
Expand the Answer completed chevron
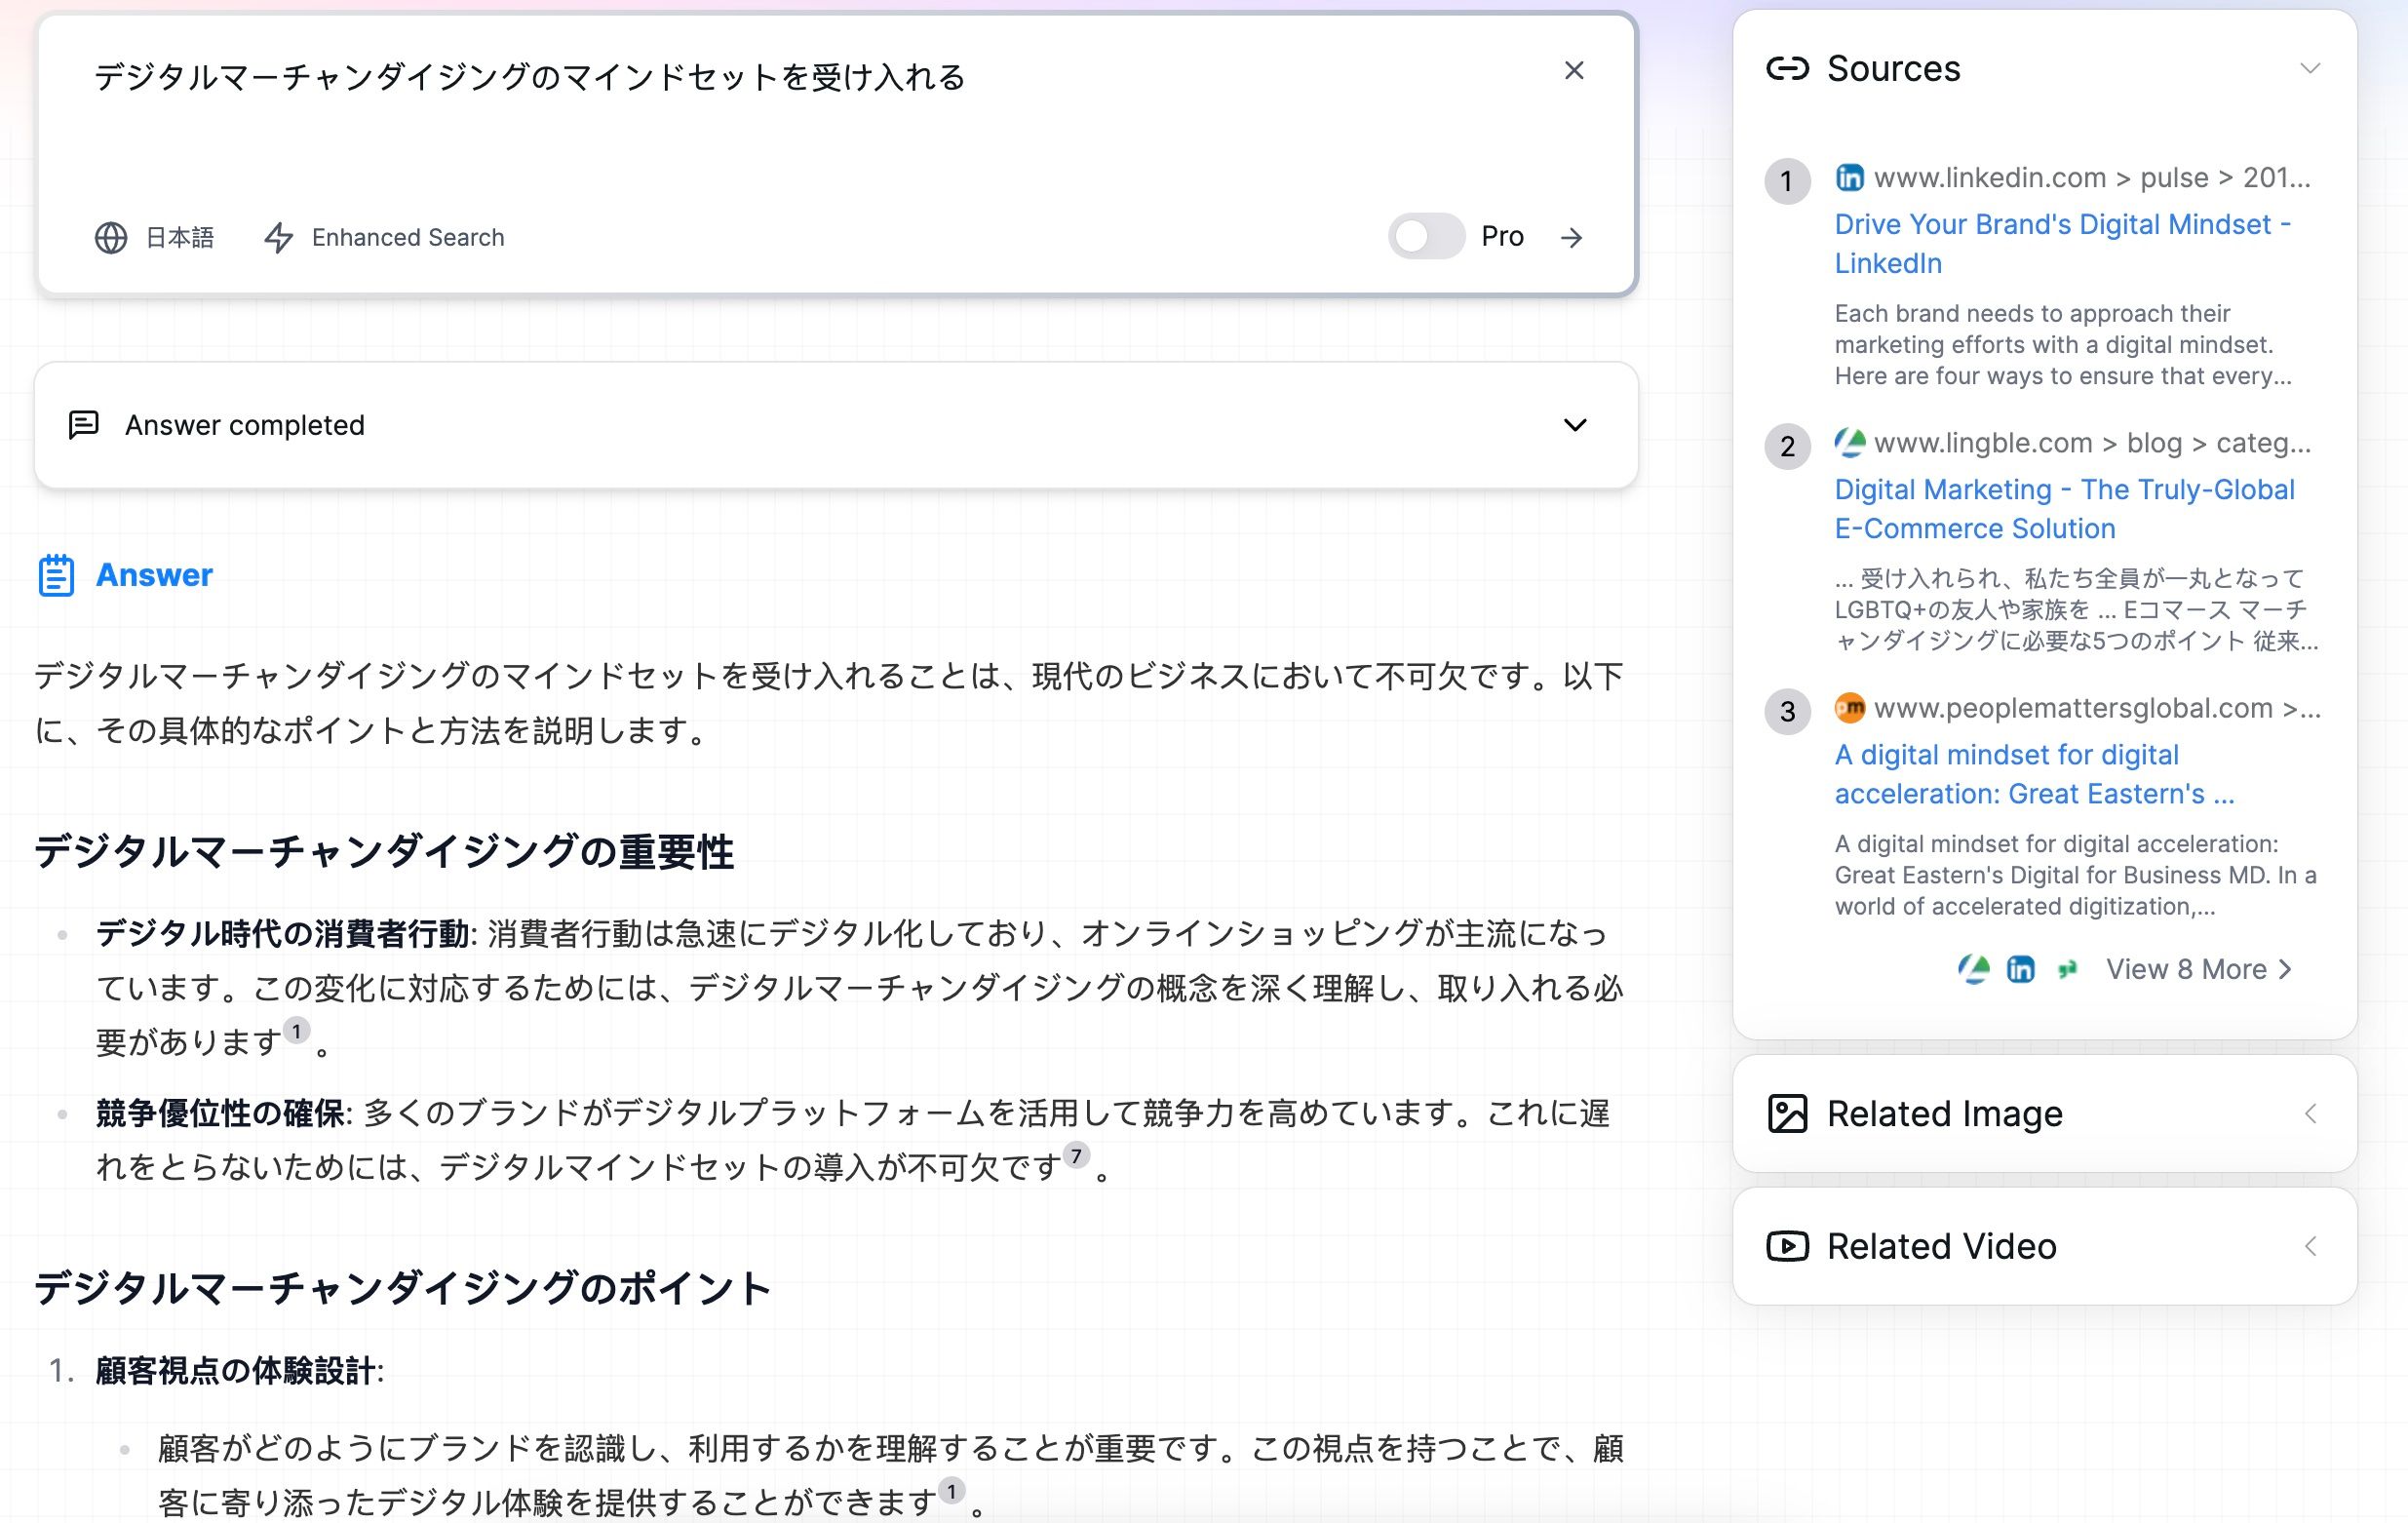[1575, 425]
